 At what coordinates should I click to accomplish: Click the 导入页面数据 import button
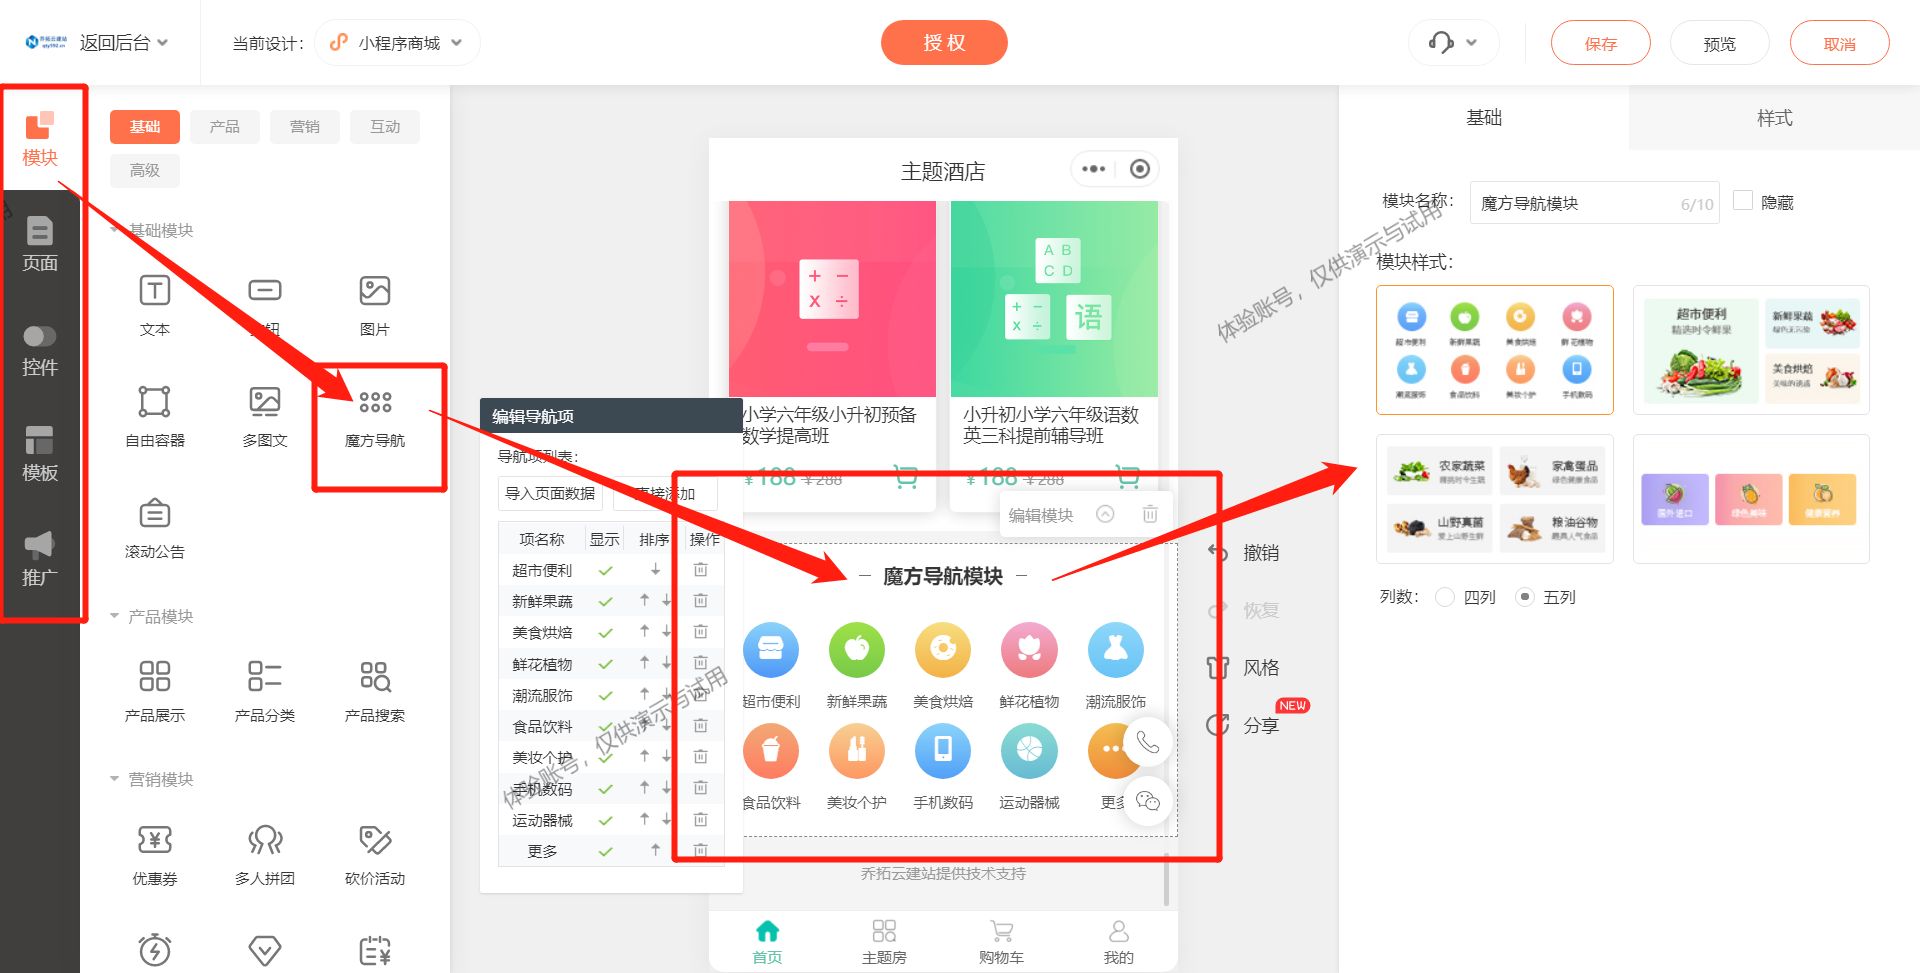click(x=549, y=493)
